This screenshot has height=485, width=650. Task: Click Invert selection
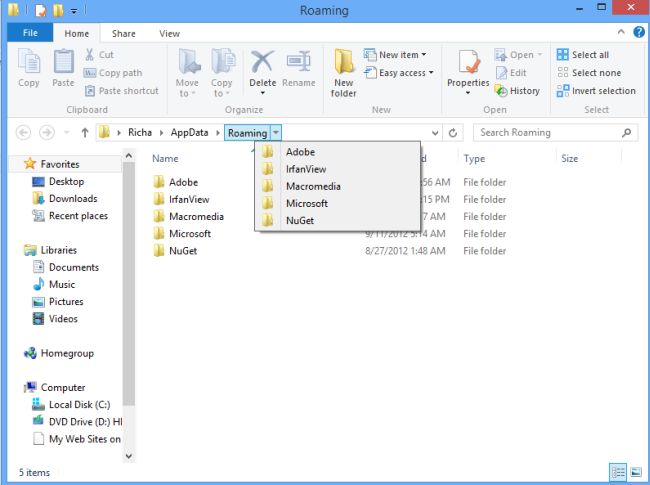pyautogui.click(x=596, y=91)
